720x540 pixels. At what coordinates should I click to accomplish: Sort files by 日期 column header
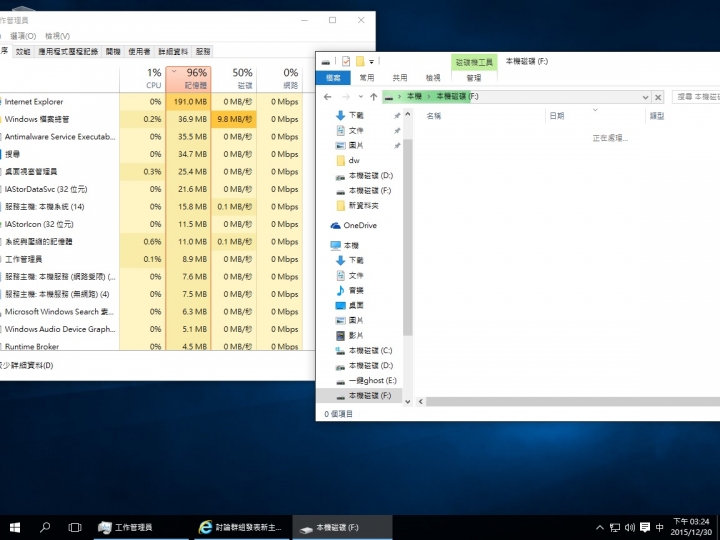point(557,116)
